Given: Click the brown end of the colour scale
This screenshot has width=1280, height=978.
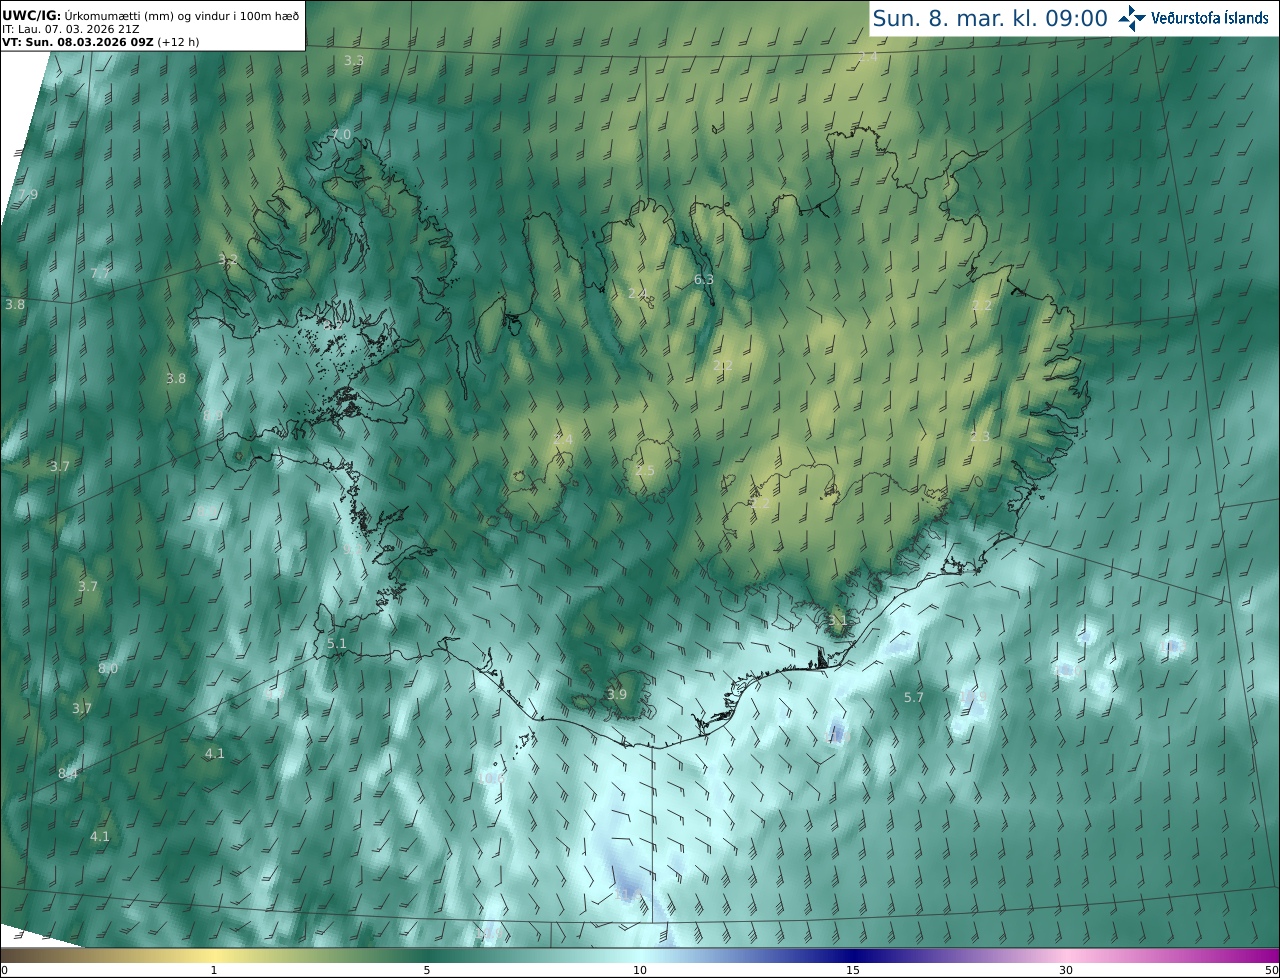Looking at the screenshot, I should click(x=12, y=955).
